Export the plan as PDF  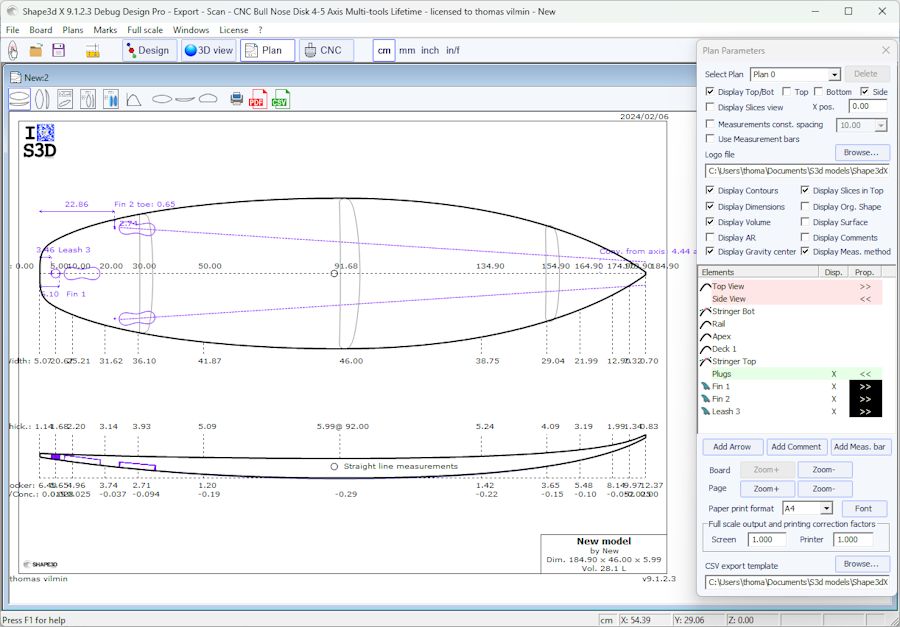tap(258, 99)
